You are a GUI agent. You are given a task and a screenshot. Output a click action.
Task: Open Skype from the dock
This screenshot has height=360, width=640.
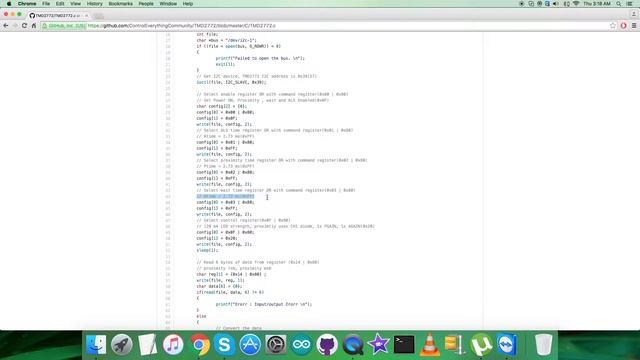click(224, 345)
